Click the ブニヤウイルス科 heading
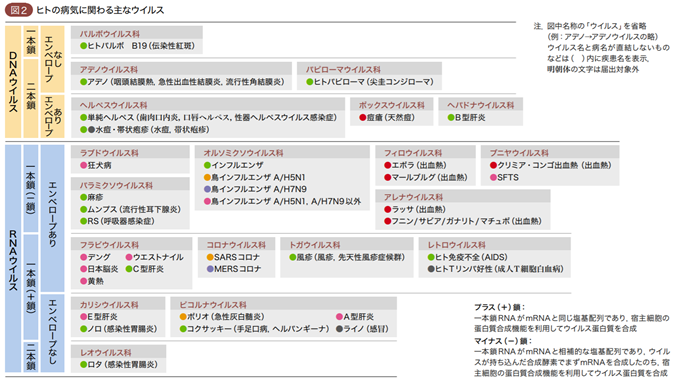This screenshot has height=381, width=685. coord(519,153)
